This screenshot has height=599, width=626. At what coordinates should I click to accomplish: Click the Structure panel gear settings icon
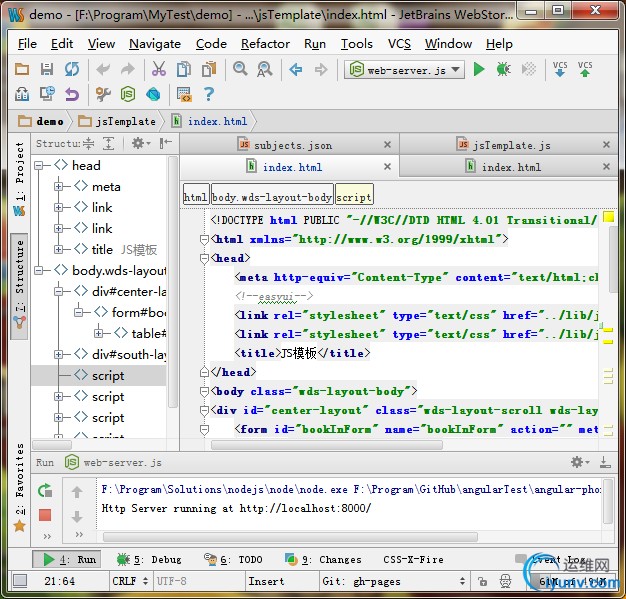coord(140,143)
